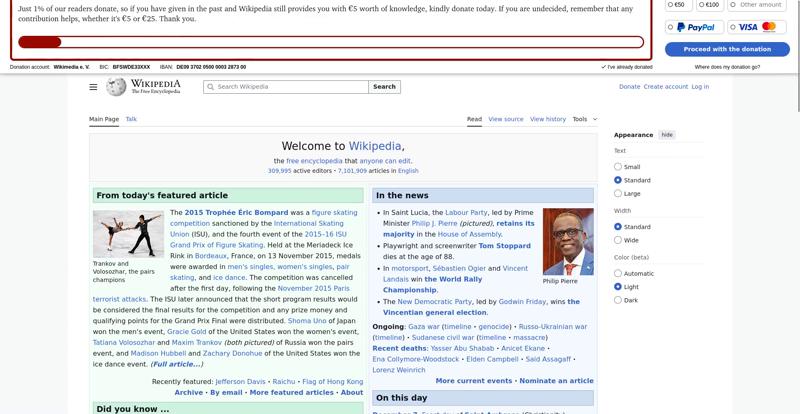Expand the Tools dropdown menu
This screenshot has height=414, width=800.
point(584,119)
